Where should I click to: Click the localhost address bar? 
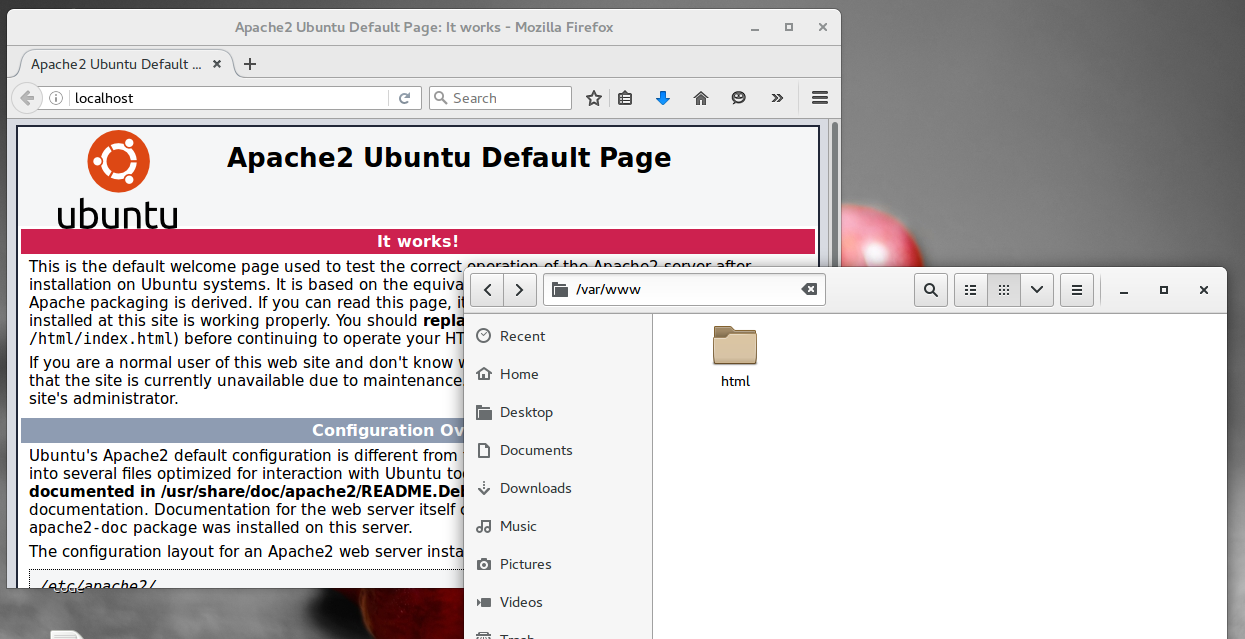230,98
